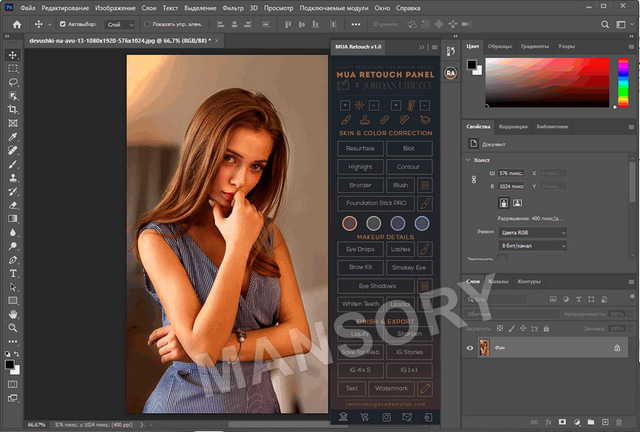Switch to the Образцы tab

point(500,46)
